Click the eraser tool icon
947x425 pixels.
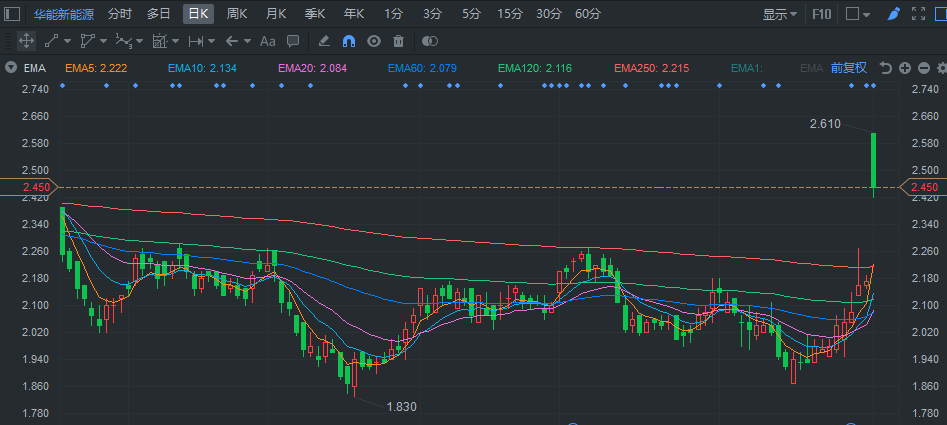tap(323, 41)
